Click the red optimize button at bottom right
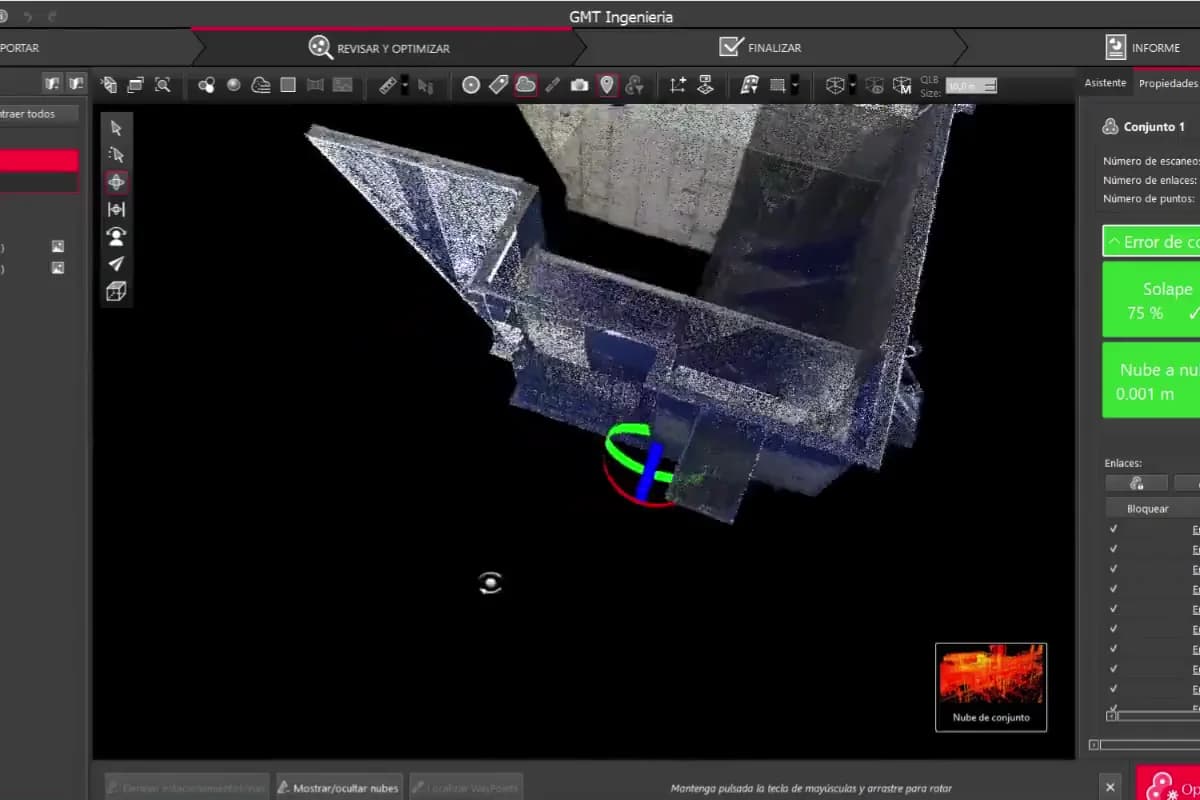The height and width of the screenshot is (800, 1200). (x=1168, y=784)
